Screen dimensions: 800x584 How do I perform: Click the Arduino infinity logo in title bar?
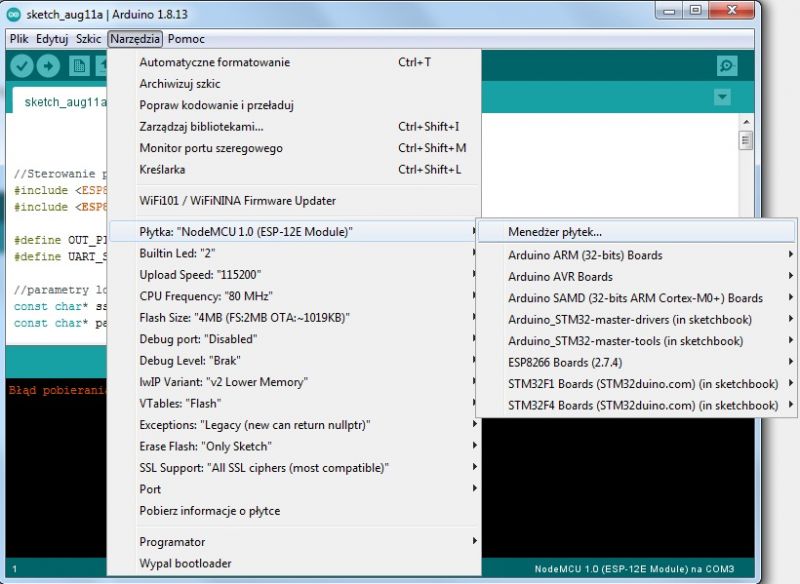click(x=13, y=14)
